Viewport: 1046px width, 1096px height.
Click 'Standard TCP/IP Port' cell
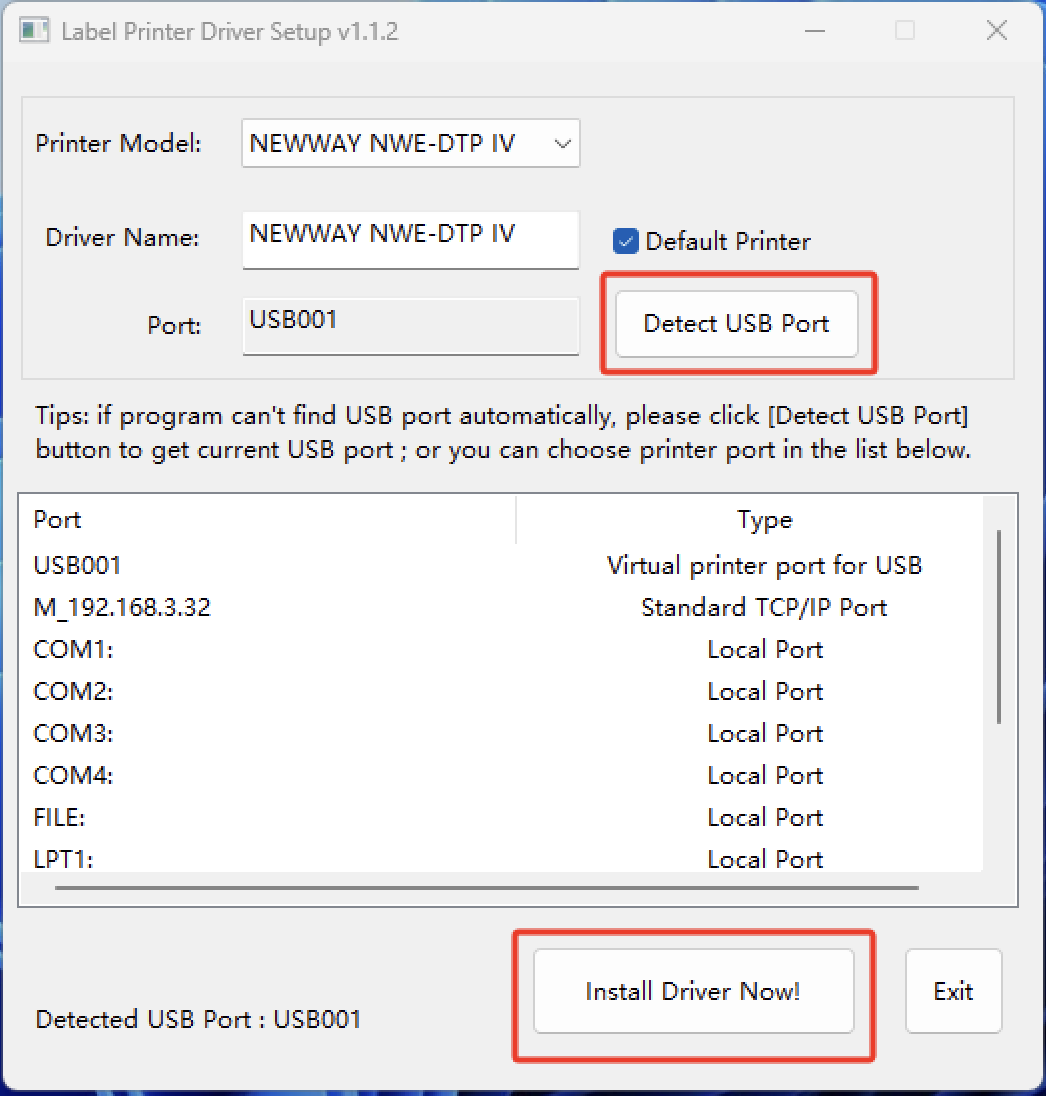click(764, 607)
